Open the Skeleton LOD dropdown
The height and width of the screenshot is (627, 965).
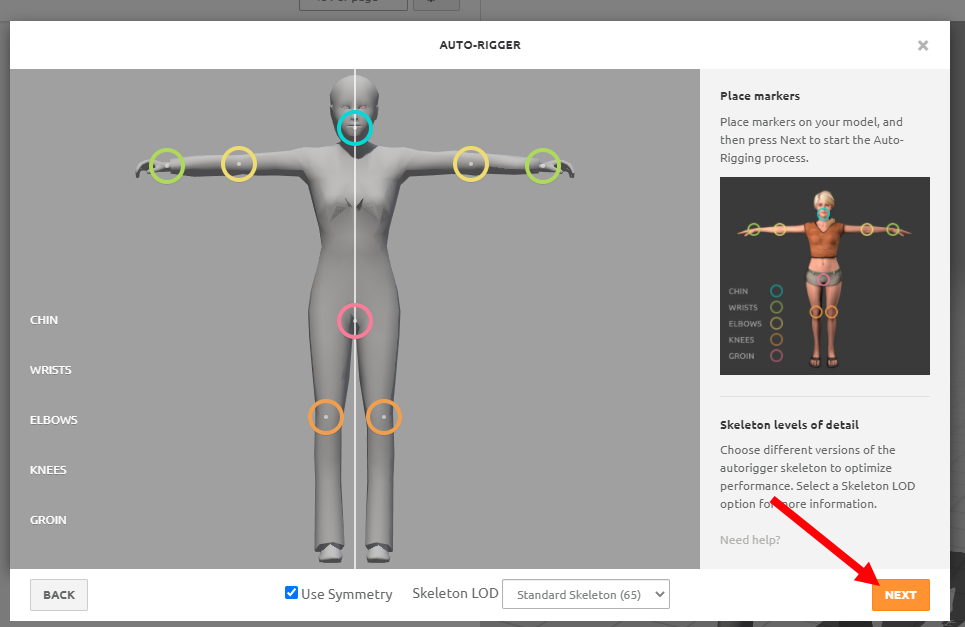pos(586,594)
